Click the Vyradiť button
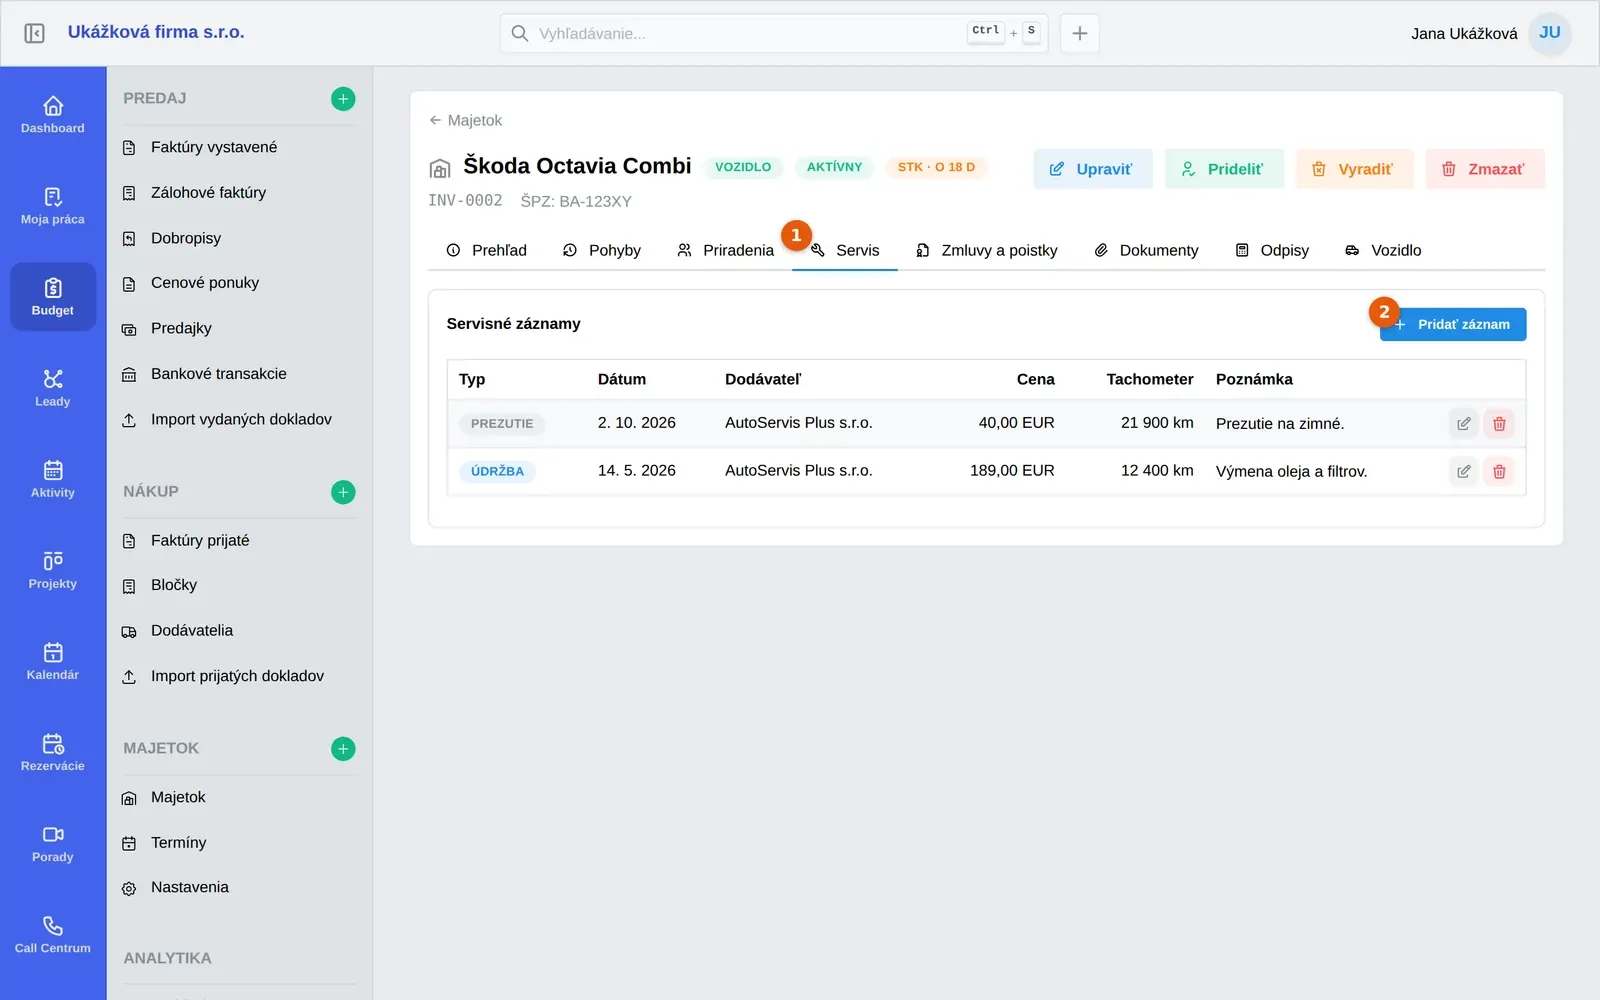The width and height of the screenshot is (1600, 1000). pos(1355,169)
